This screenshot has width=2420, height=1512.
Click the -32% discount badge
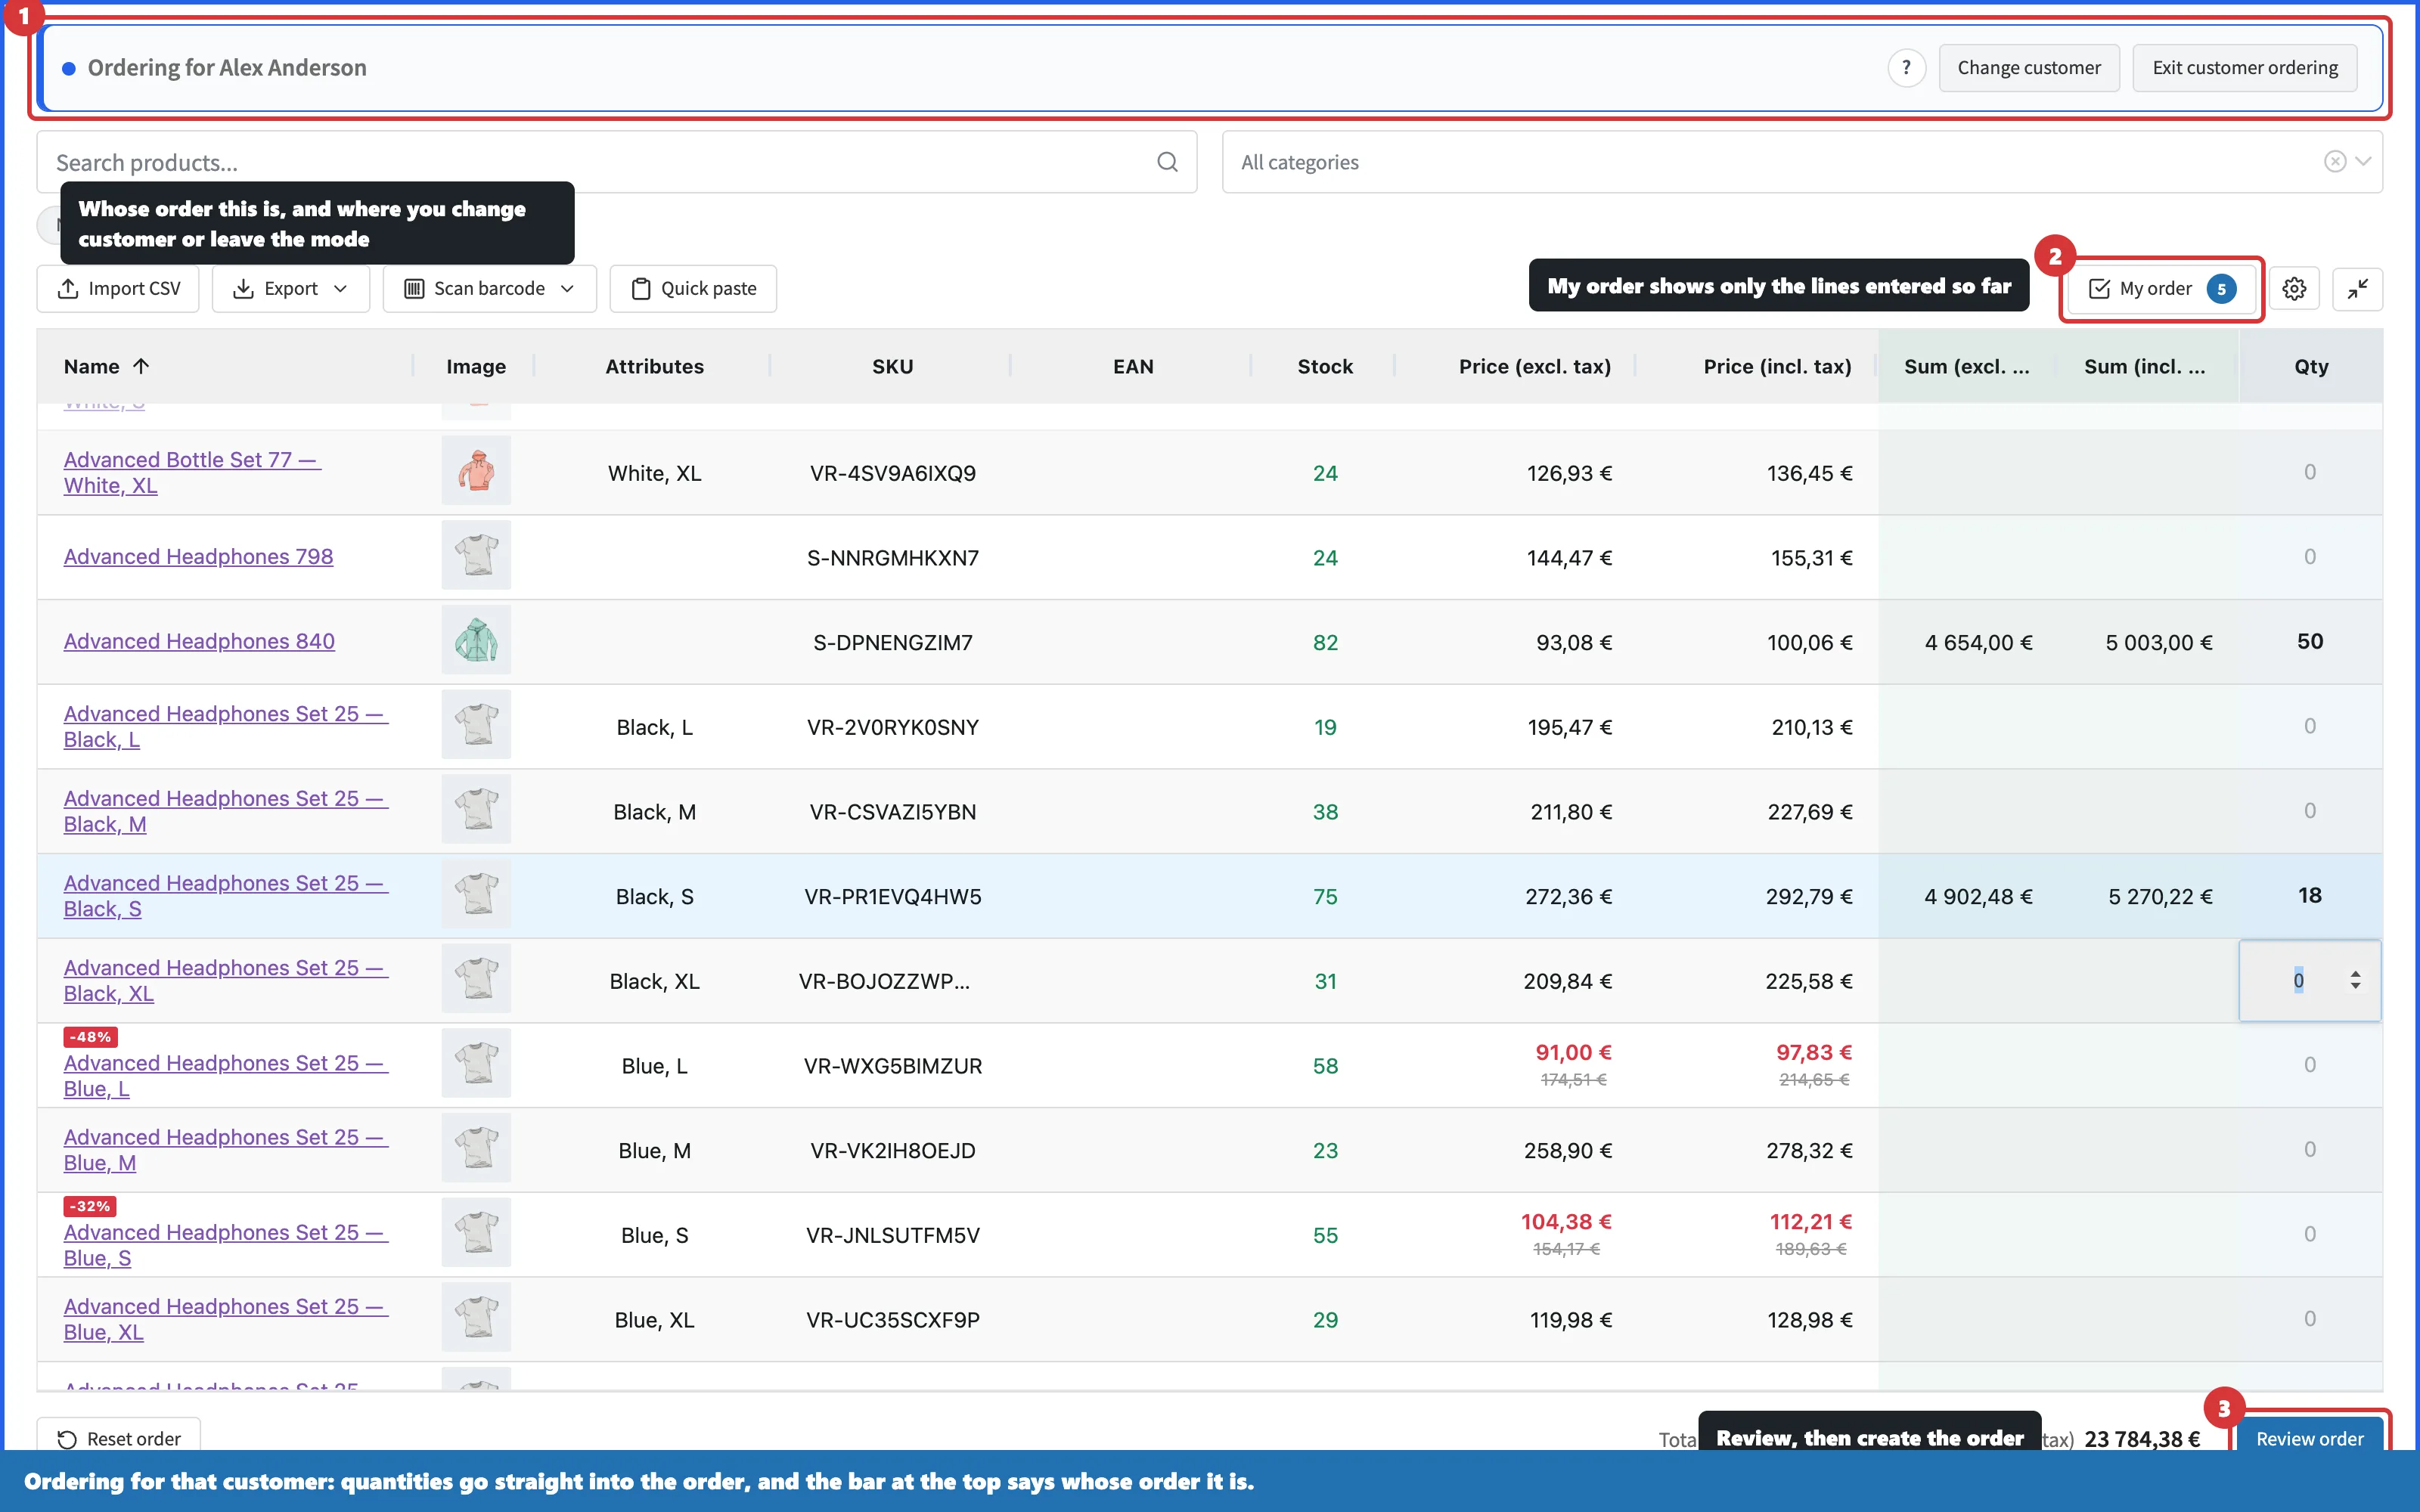pos(90,1206)
